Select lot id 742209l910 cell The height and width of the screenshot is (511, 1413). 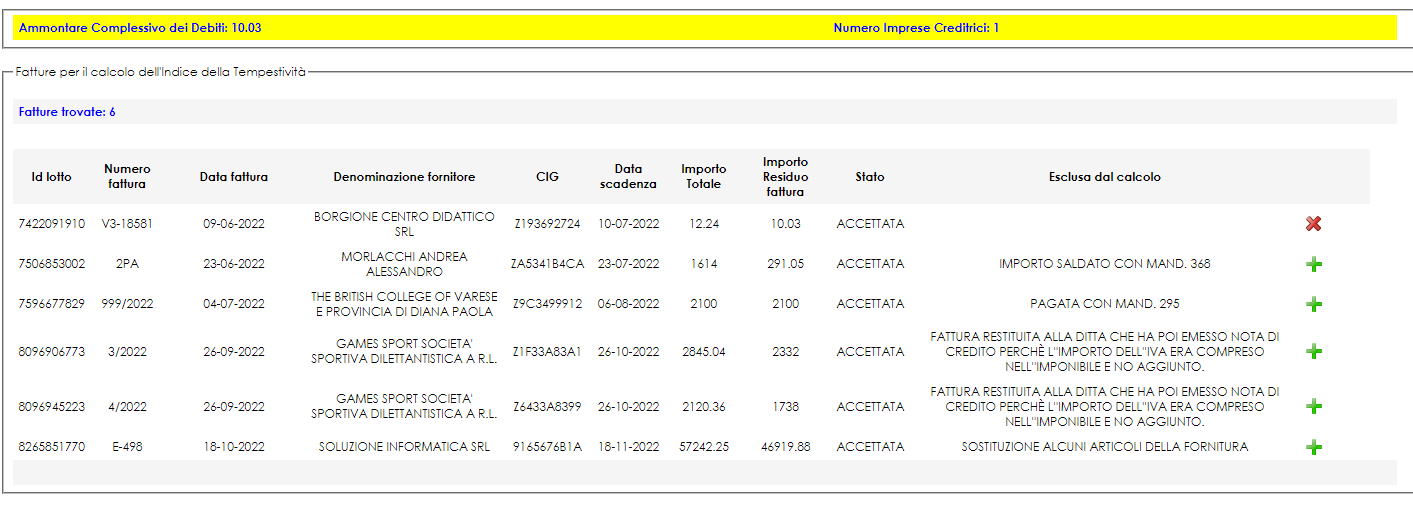pyautogui.click(x=52, y=224)
